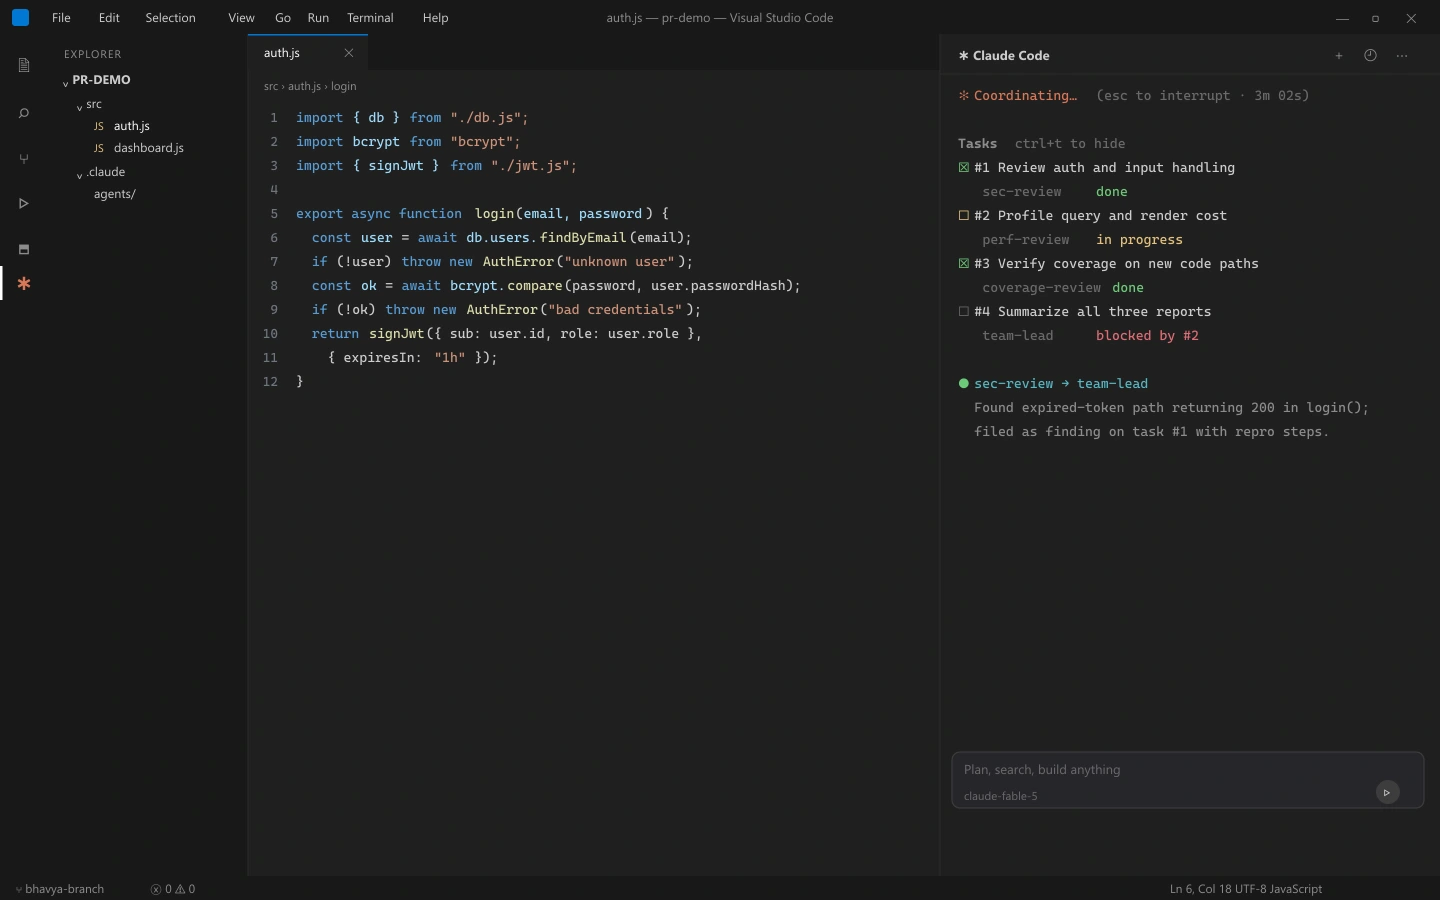Image resolution: width=1440 pixels, height=900 pixels.
Task: Click the login breadcrumb segment
Action: point(344,86)
